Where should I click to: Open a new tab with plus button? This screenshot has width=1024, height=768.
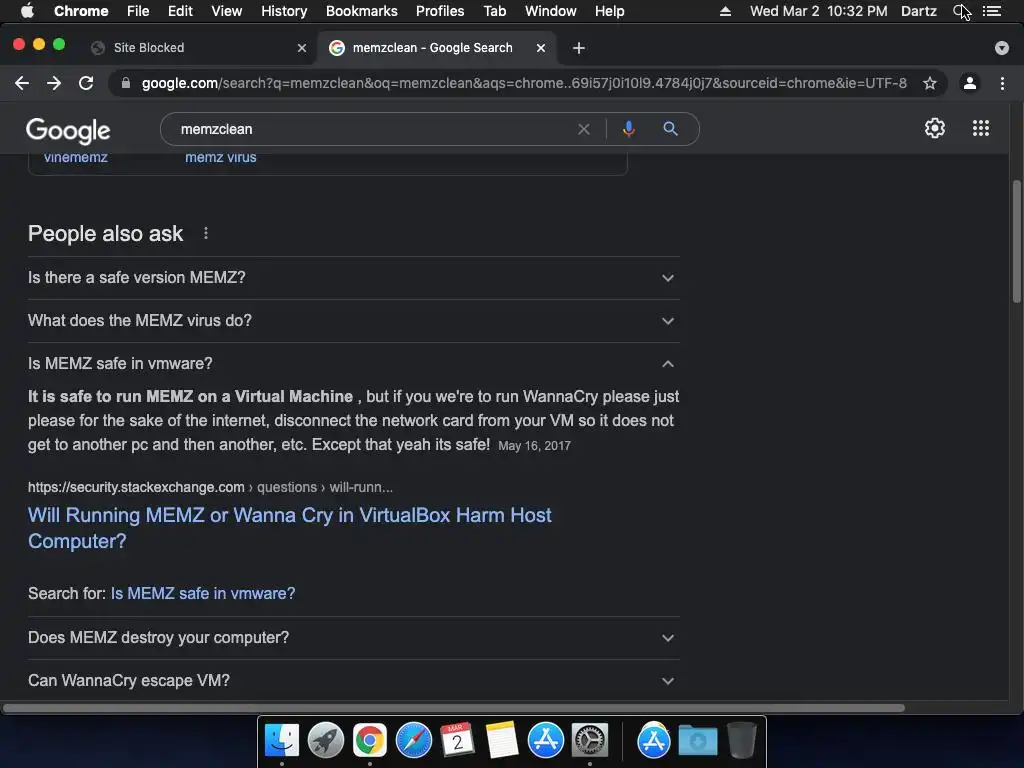579,48
